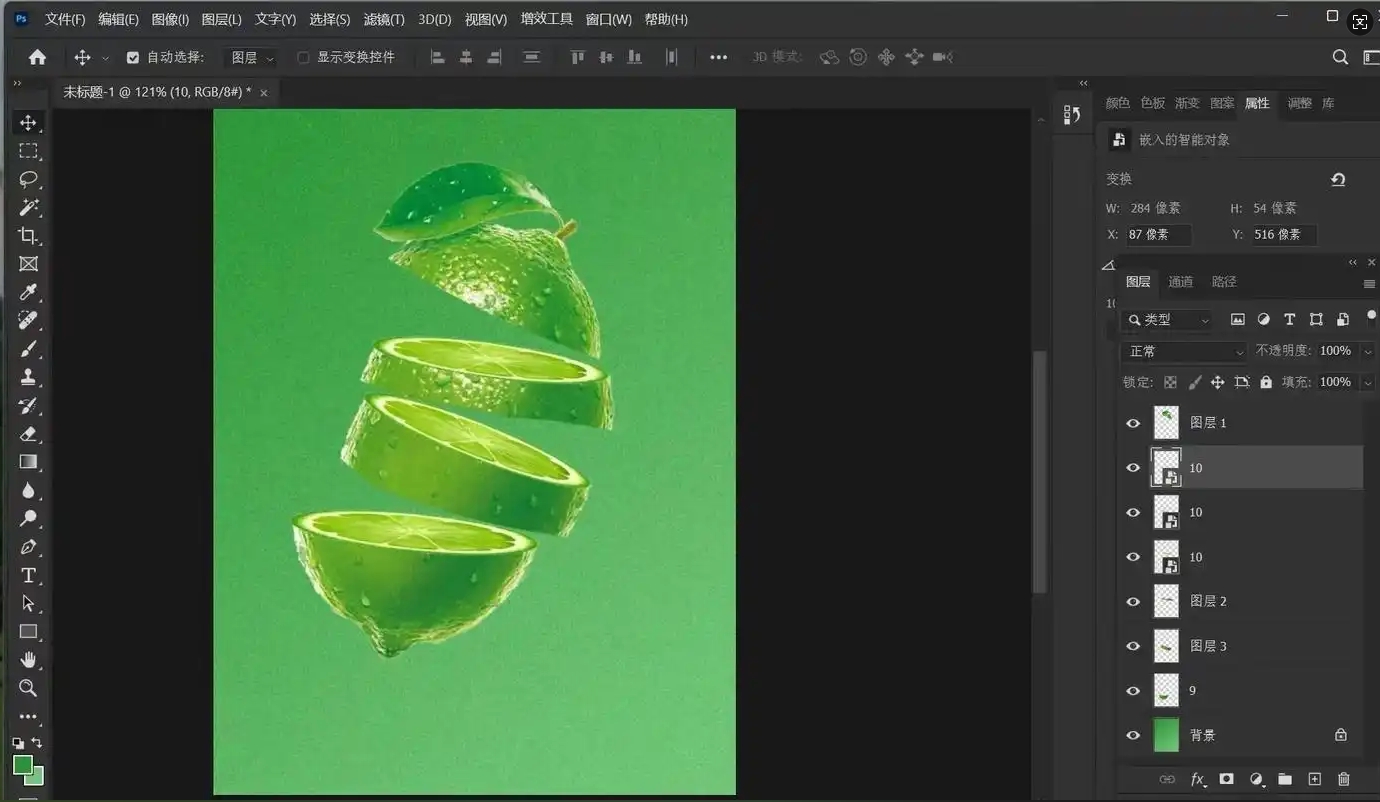Add layer mask icon
This screenshot has height=802, width=1380.
tap(1226, 779)
